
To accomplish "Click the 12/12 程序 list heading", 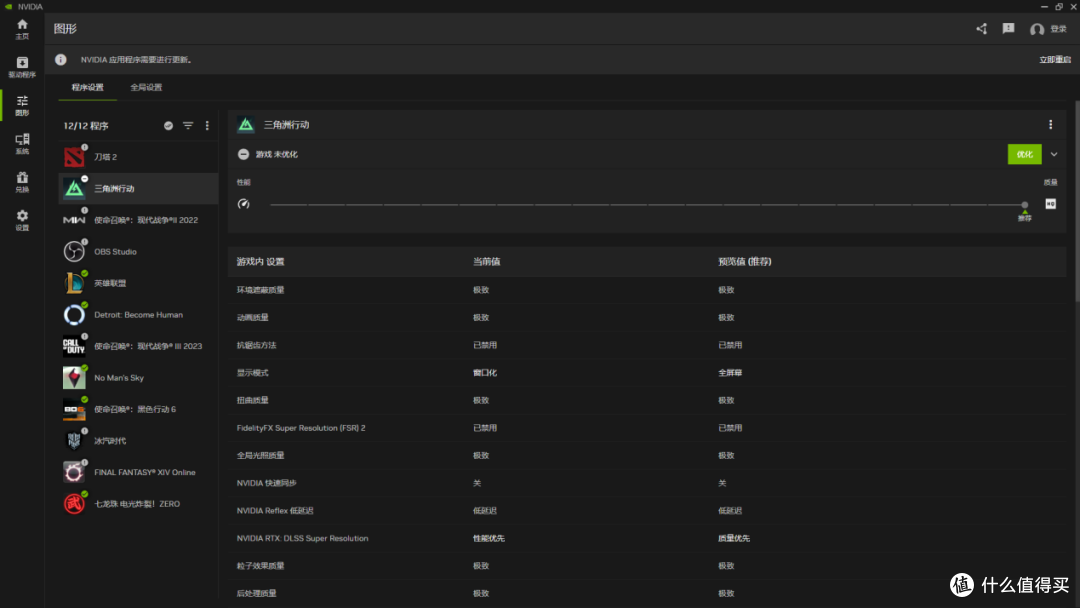I will click(x=86, y=126).
